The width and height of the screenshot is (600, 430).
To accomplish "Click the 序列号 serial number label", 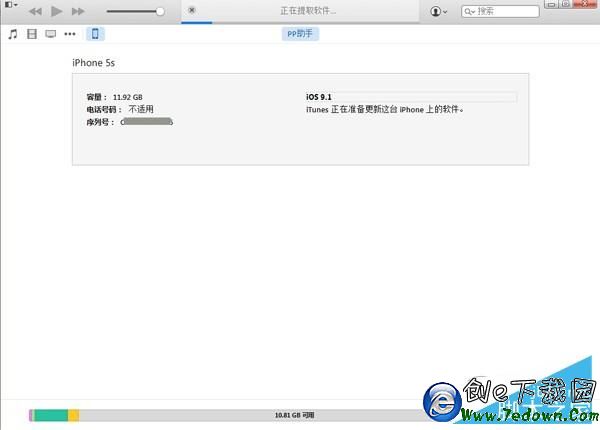I will coord(100,122).
